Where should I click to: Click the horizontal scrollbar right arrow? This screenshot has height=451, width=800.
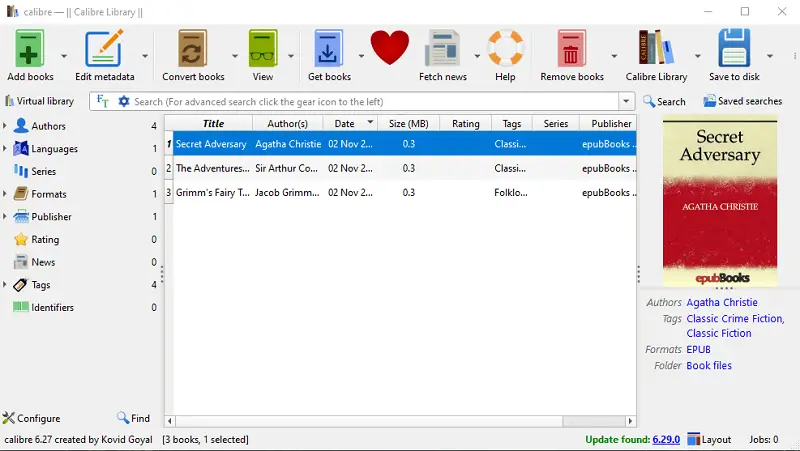(x=630, y=421)
